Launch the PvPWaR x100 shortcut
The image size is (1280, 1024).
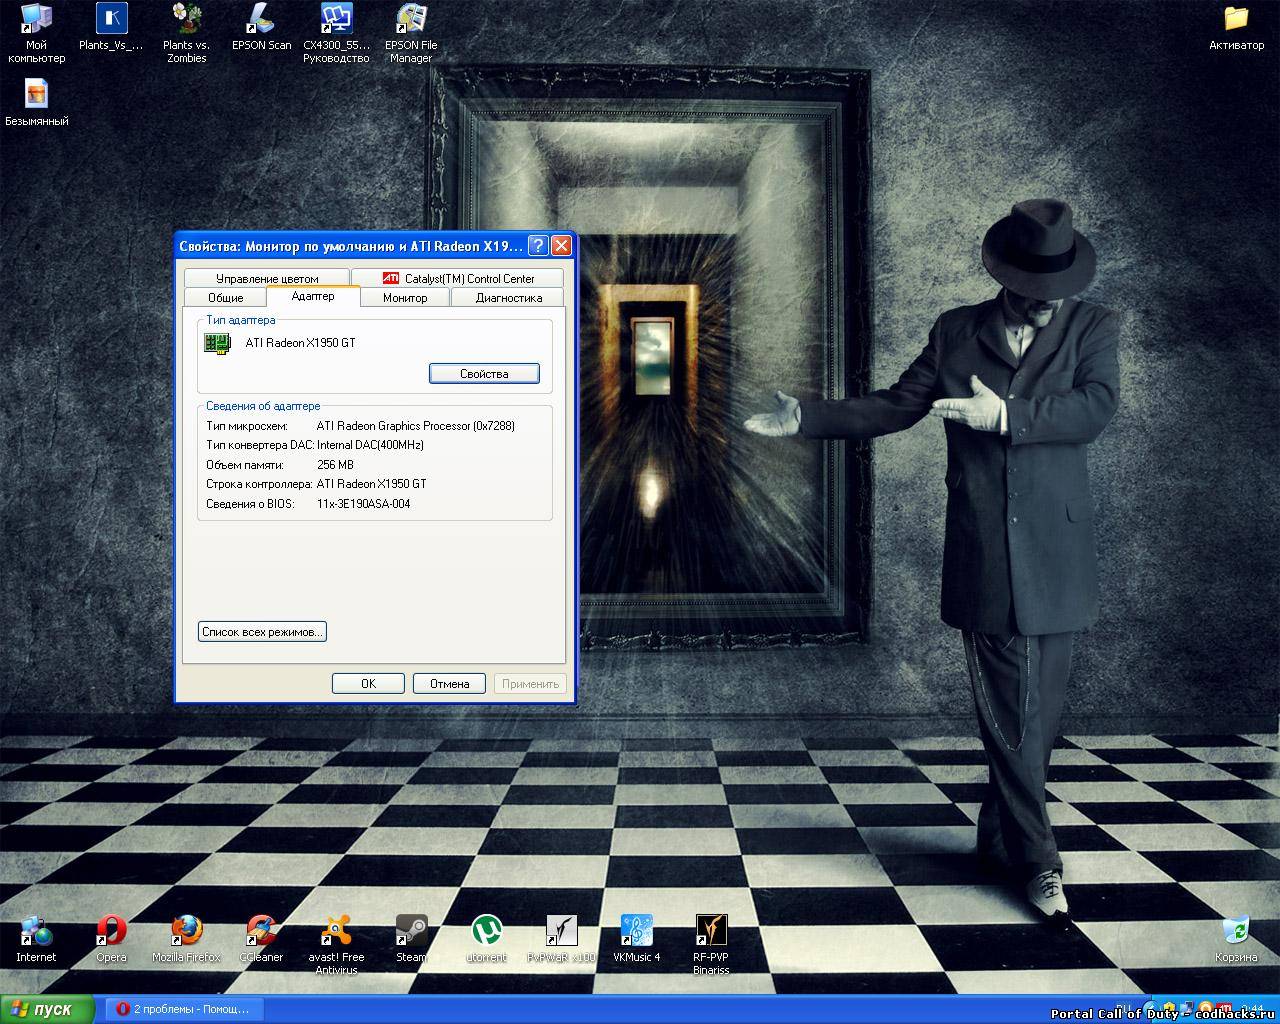pyautogui.click(x=561, y=939)
